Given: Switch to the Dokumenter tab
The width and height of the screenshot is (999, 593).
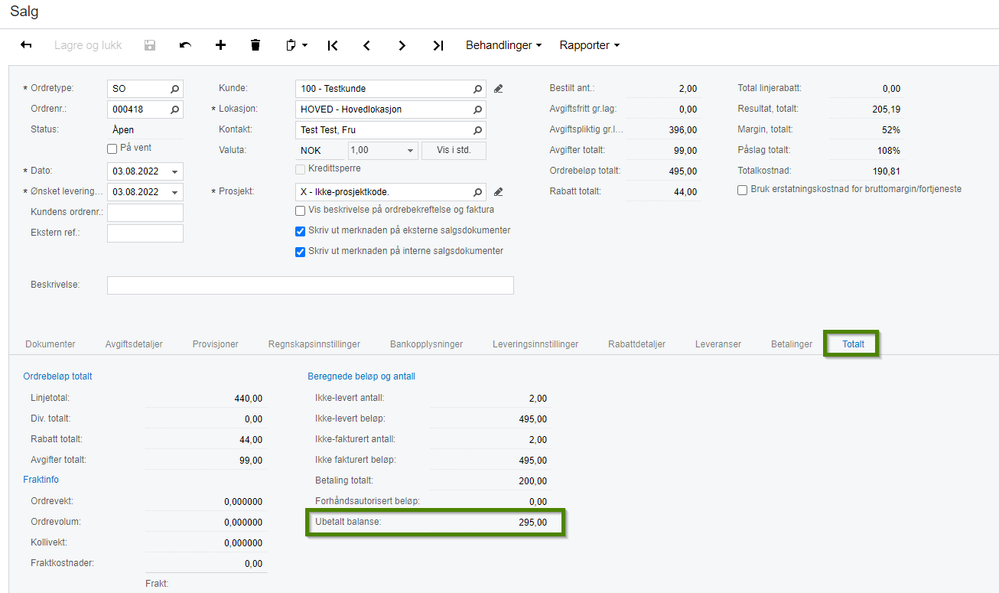Looking at the screenshot, I should pyautogui.click(x=50, y=344).
